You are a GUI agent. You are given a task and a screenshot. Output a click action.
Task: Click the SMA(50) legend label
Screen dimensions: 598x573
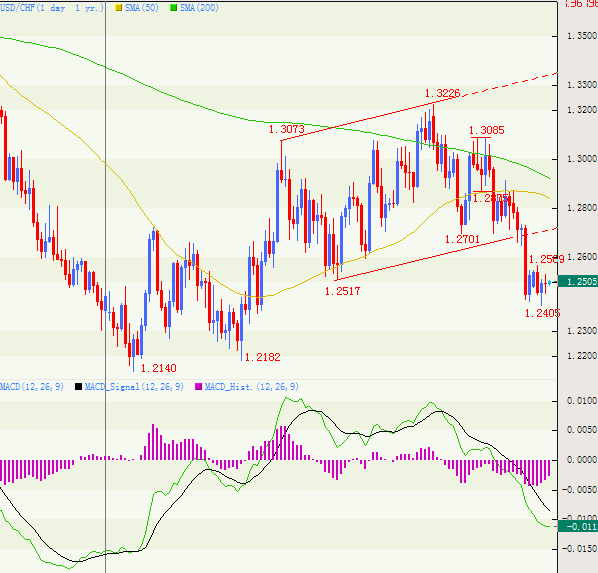[x=141, y=8]
